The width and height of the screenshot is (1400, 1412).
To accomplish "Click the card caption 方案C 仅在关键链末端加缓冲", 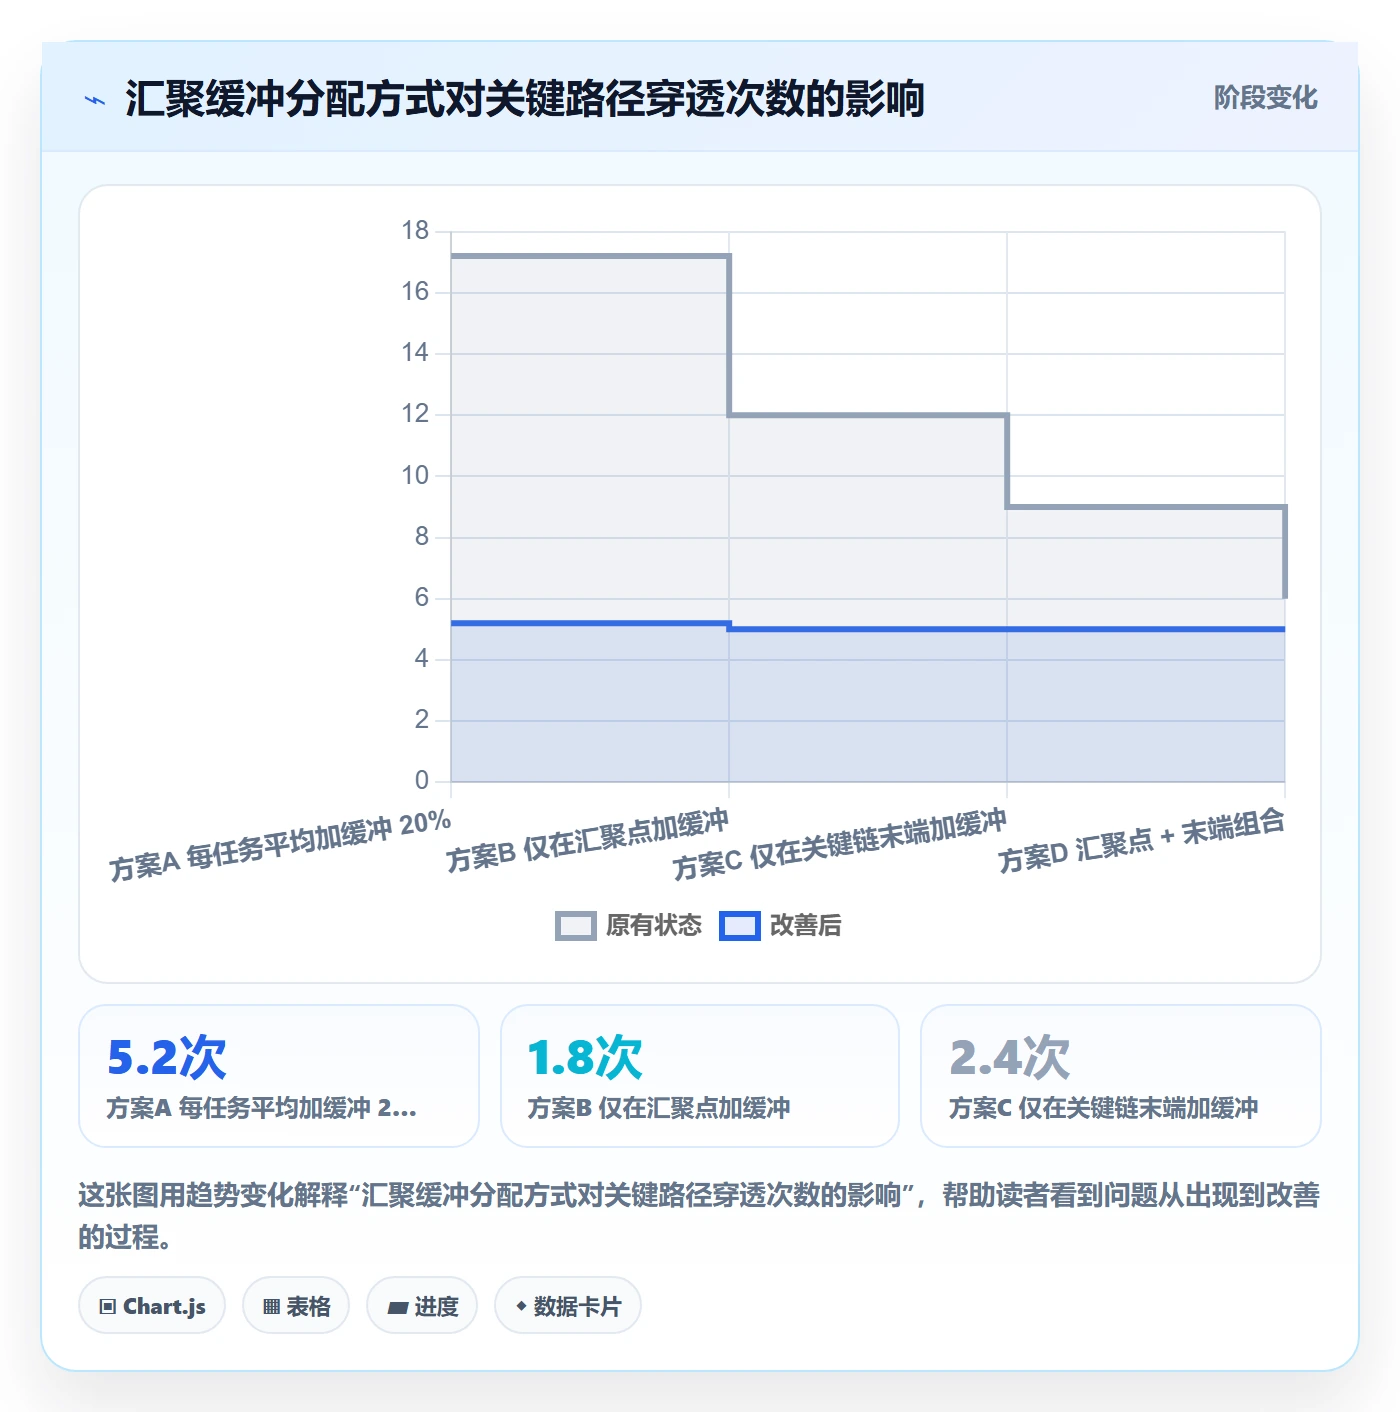I will 1104,1108.
